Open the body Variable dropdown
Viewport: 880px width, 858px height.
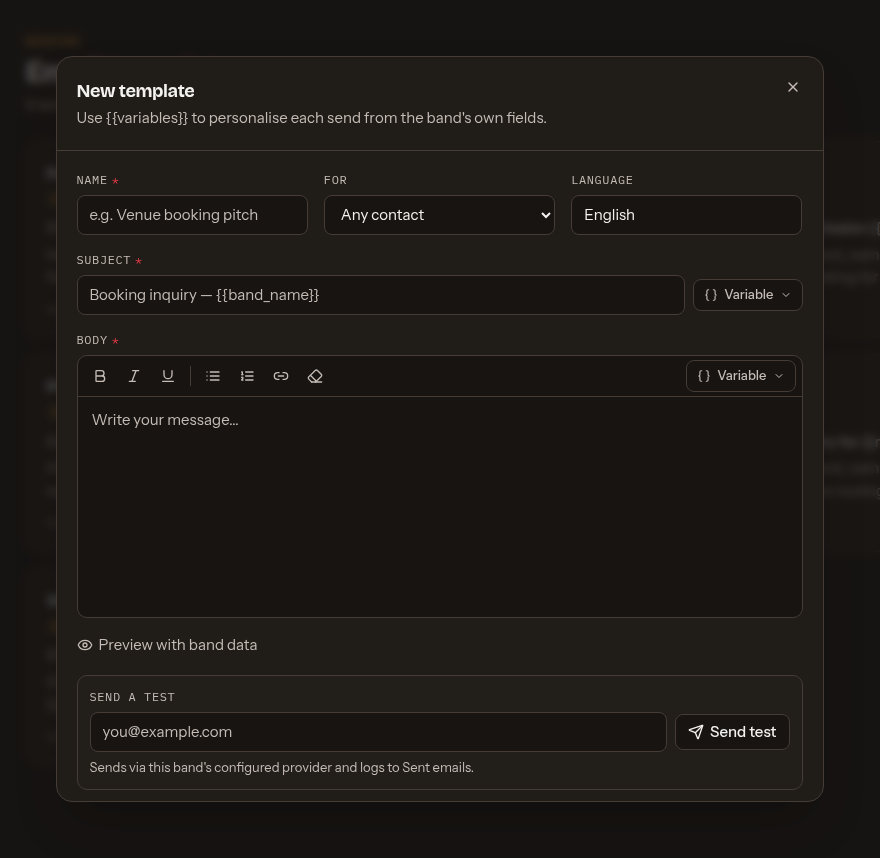[x=740, y=376]
